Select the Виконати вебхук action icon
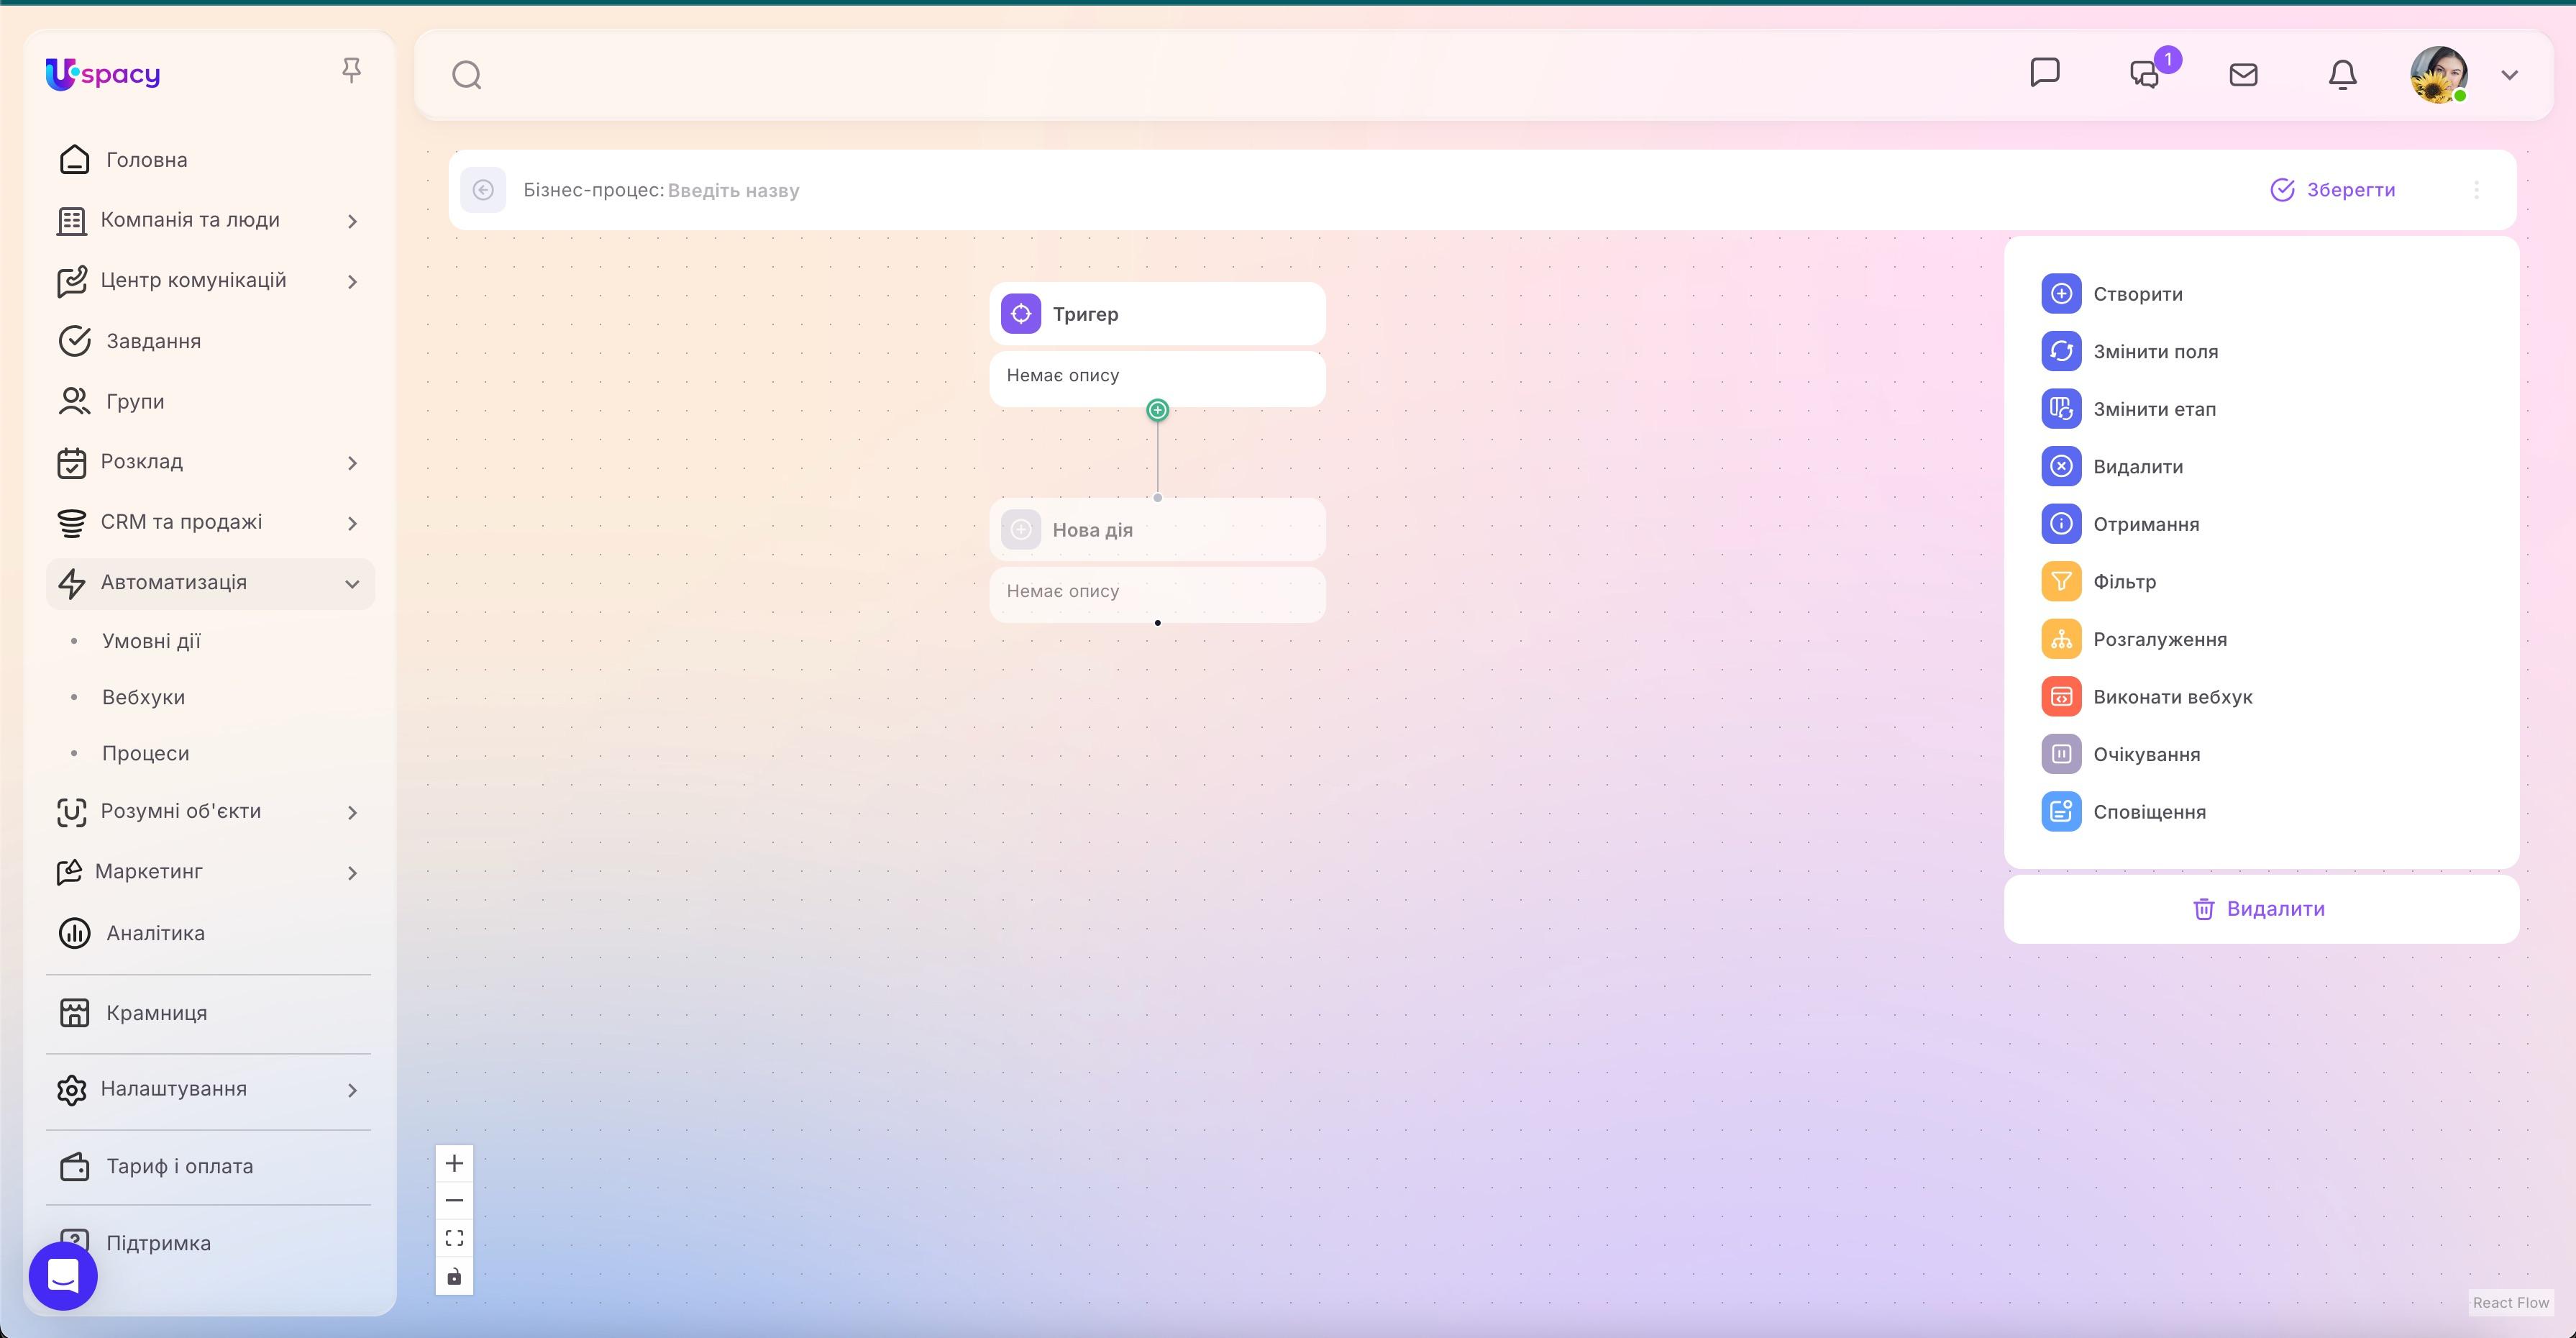This screenshot has height=1338, width=2576. point(2062,696)
